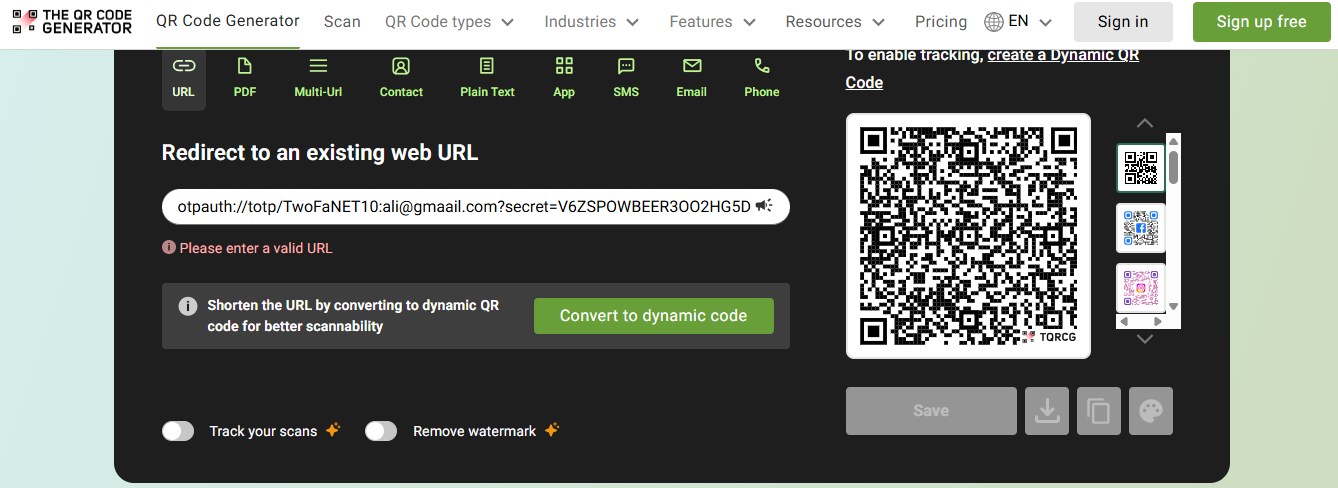This screenshot has width=1338, height=488.
Task: Open the color palette customization icon
Action: coord(1151,411)
